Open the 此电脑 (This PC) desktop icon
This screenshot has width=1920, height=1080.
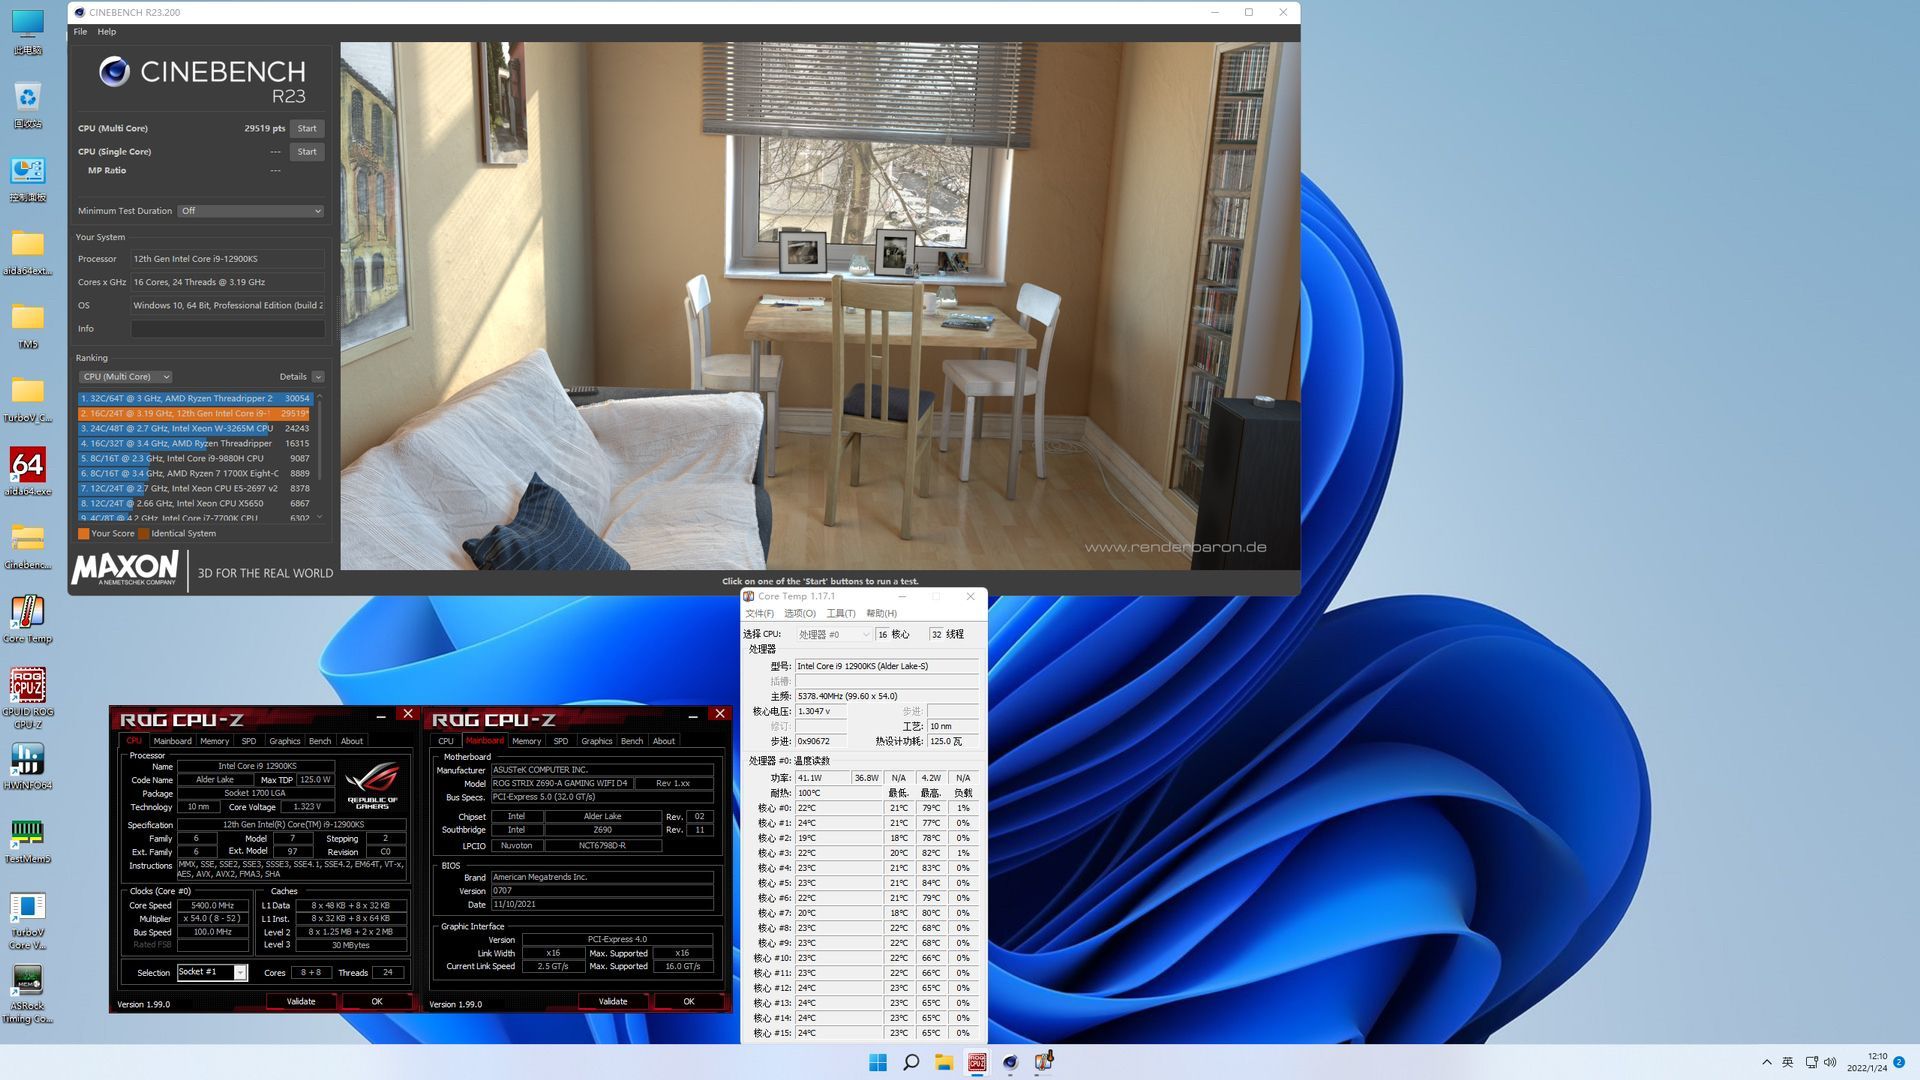[x=27, y=31]
